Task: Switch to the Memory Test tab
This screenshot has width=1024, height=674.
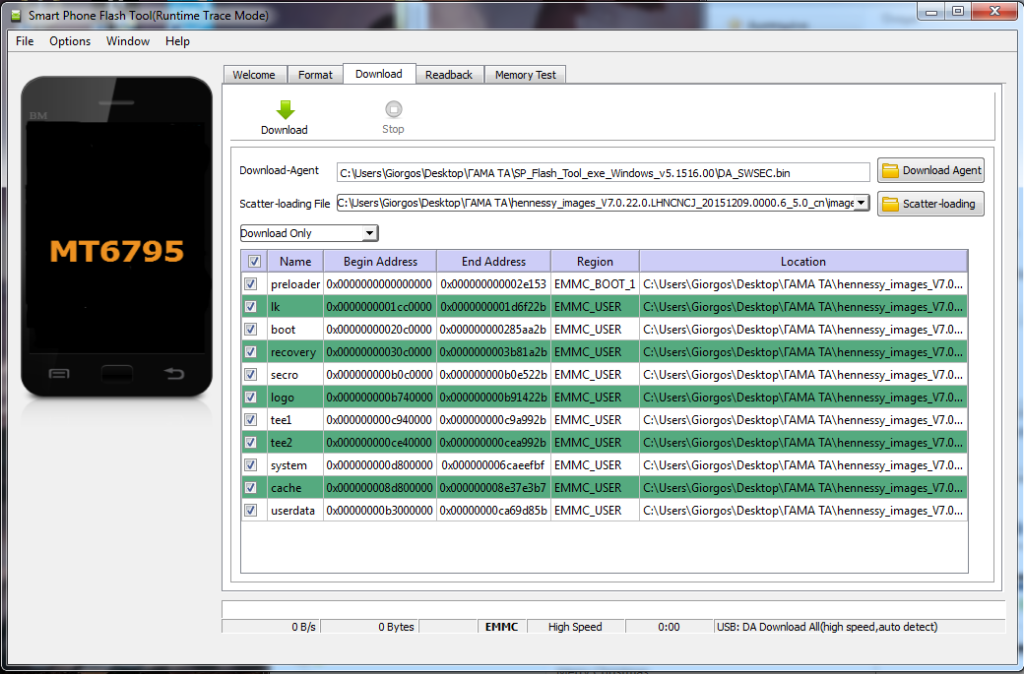Action: (525, 75)
